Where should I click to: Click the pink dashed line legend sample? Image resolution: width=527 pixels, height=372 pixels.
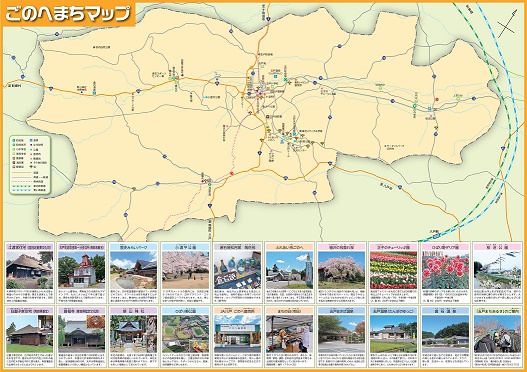(22, 181)
